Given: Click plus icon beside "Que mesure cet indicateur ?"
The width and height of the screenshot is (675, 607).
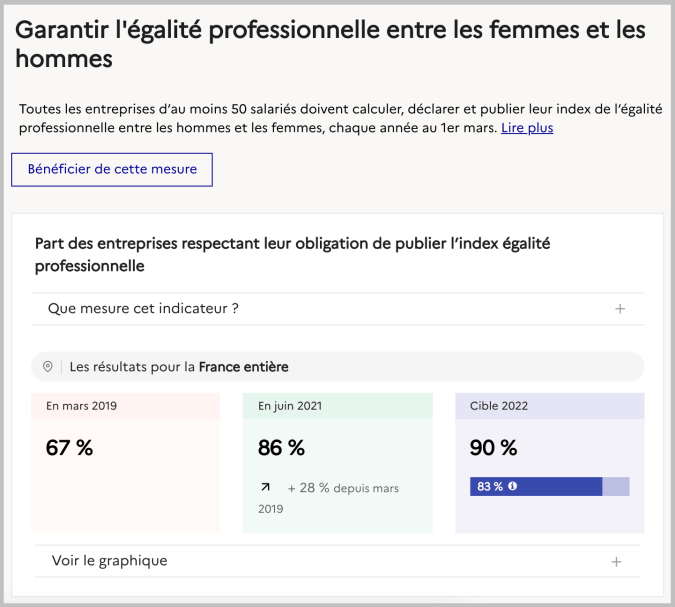Looking at the screenshot, I should (620, 309).
